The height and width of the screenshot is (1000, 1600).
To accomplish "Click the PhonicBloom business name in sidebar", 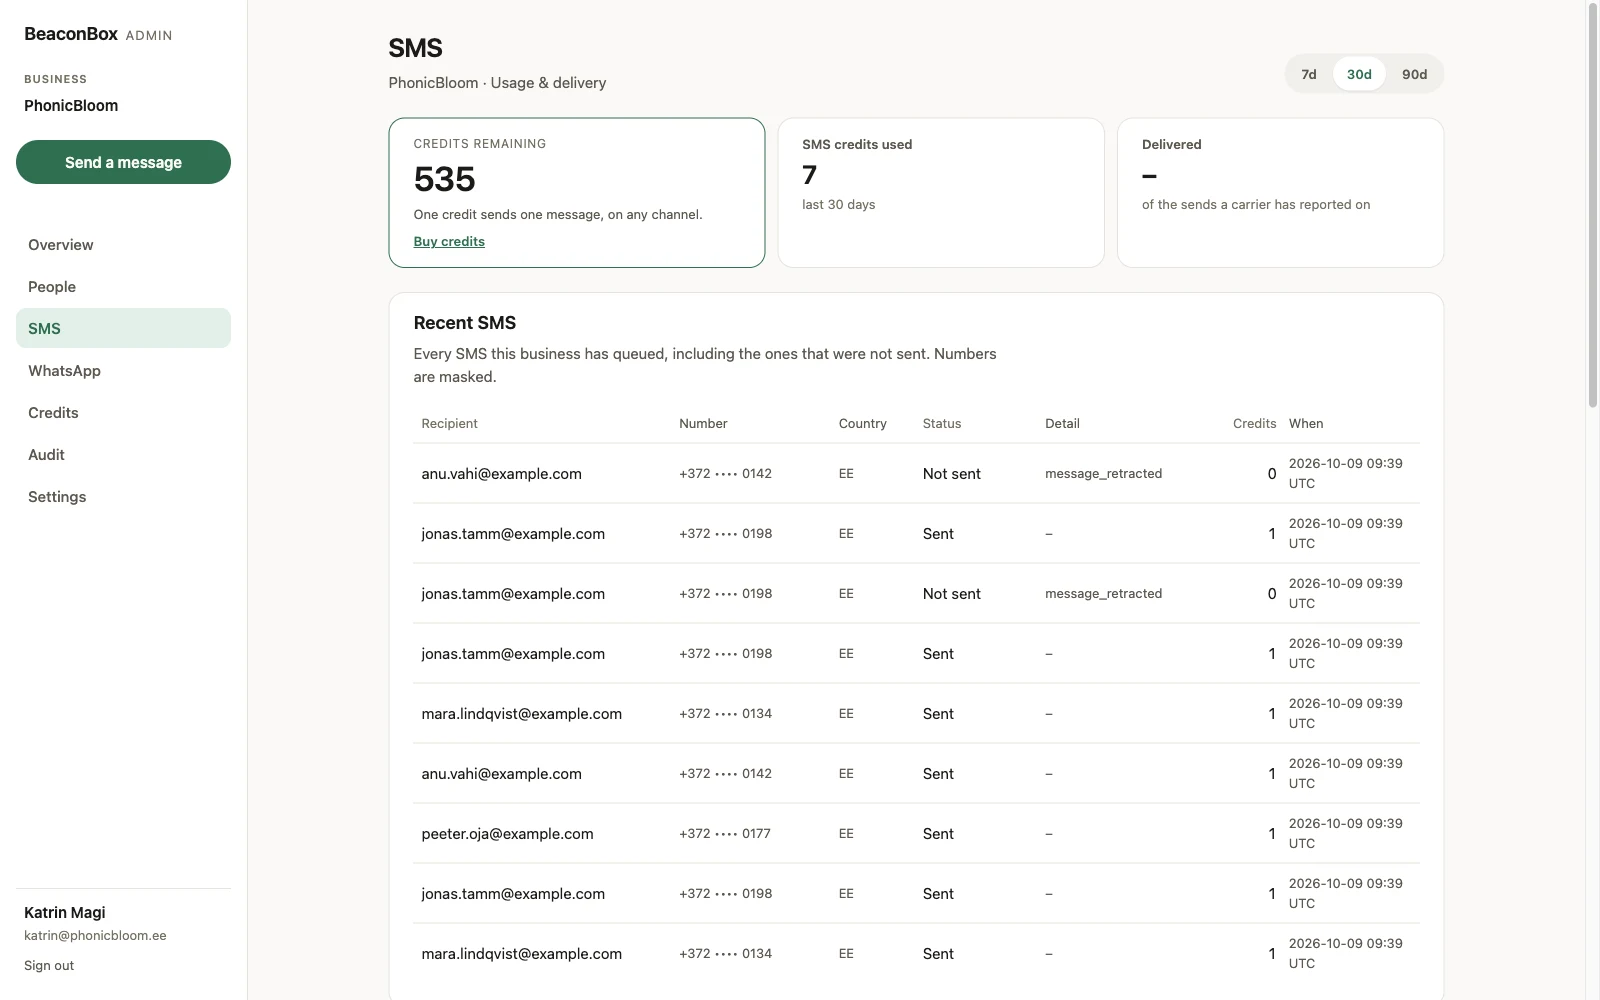I will point(71,106).
